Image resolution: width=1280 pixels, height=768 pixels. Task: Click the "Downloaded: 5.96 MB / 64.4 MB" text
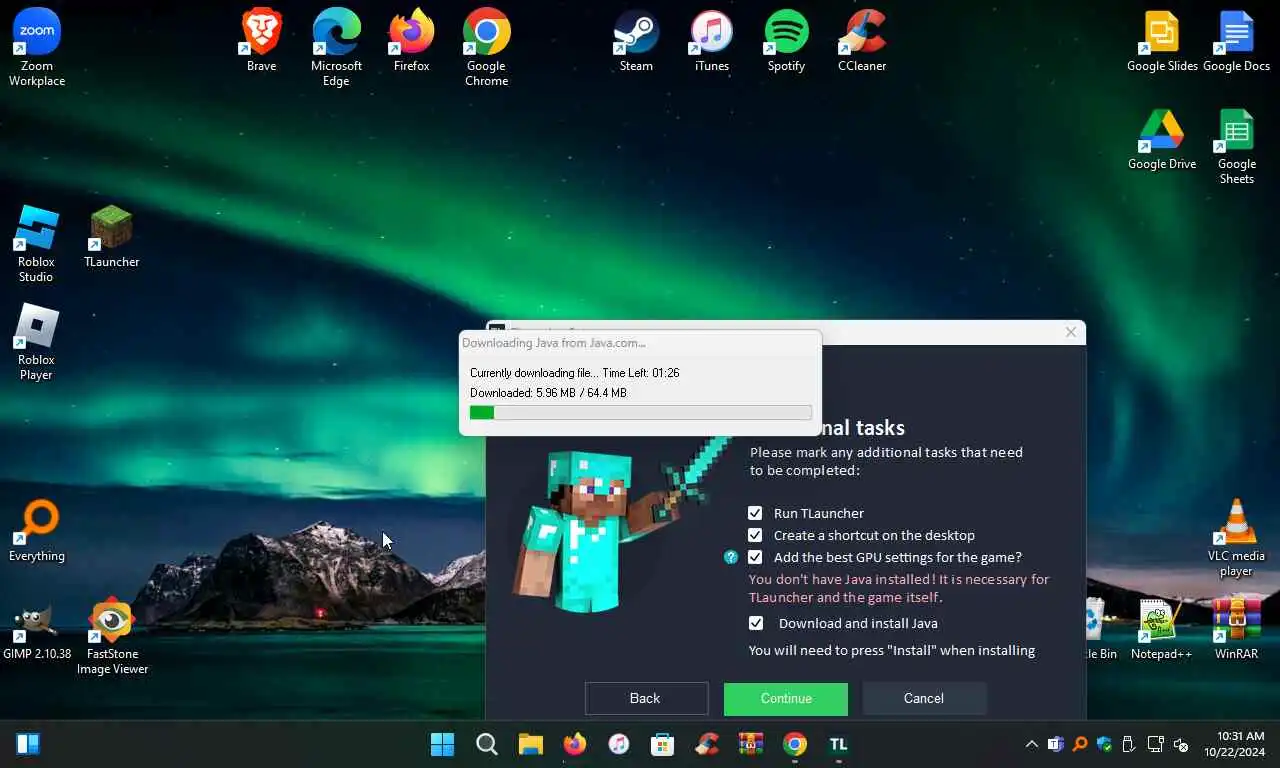point(548,393)
